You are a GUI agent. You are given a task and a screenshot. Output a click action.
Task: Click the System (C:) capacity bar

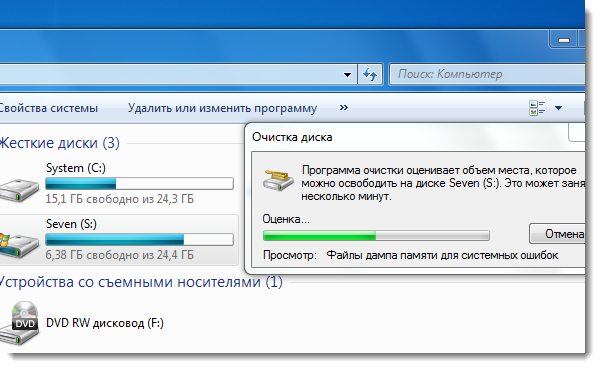pyautogui.click(x=139, y=184)
